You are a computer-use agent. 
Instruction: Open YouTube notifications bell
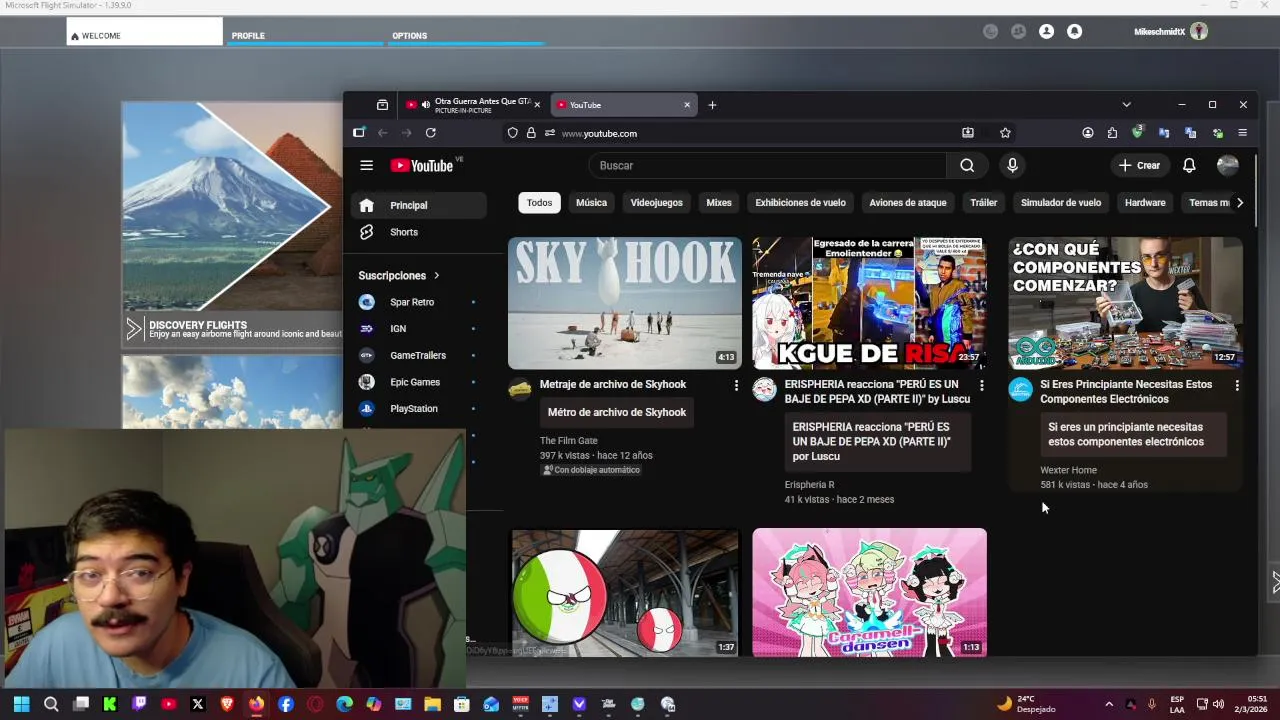(1189, 165)
